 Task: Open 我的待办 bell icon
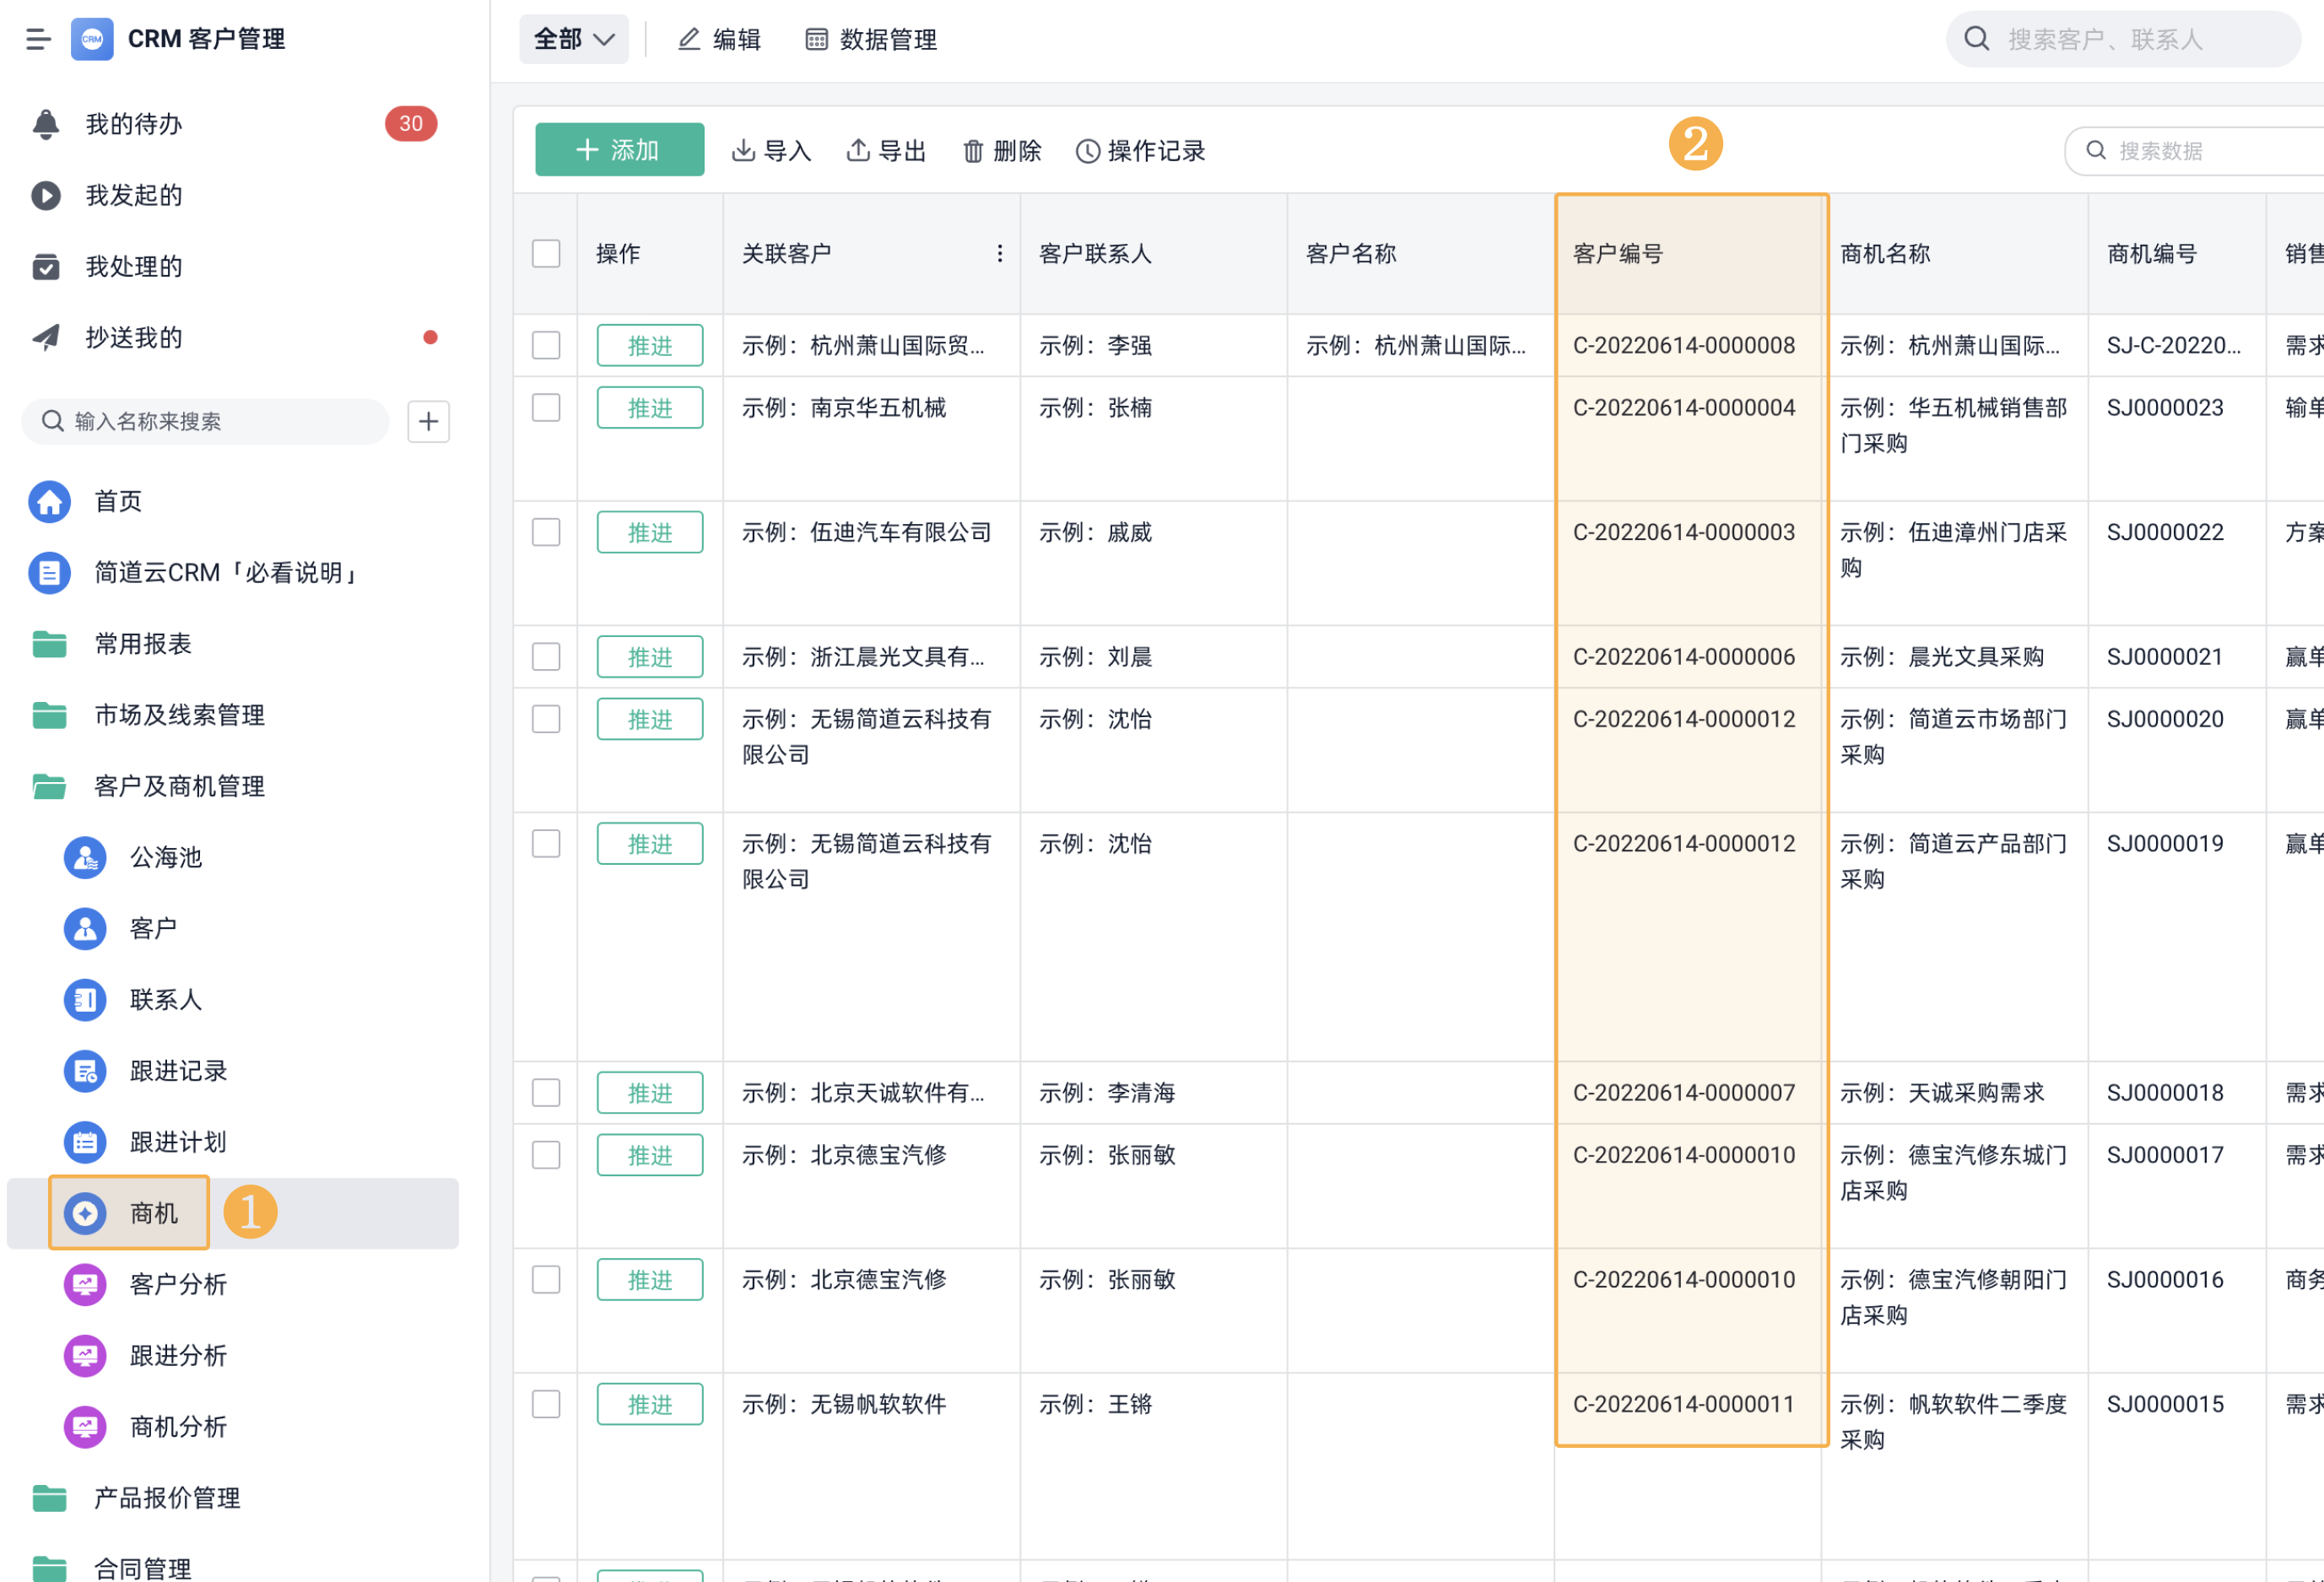(x=46, y=124)
